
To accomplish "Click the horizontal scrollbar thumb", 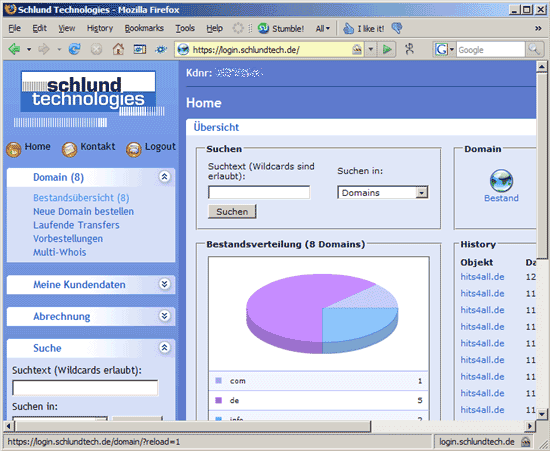I will click(x=193, y=426).
